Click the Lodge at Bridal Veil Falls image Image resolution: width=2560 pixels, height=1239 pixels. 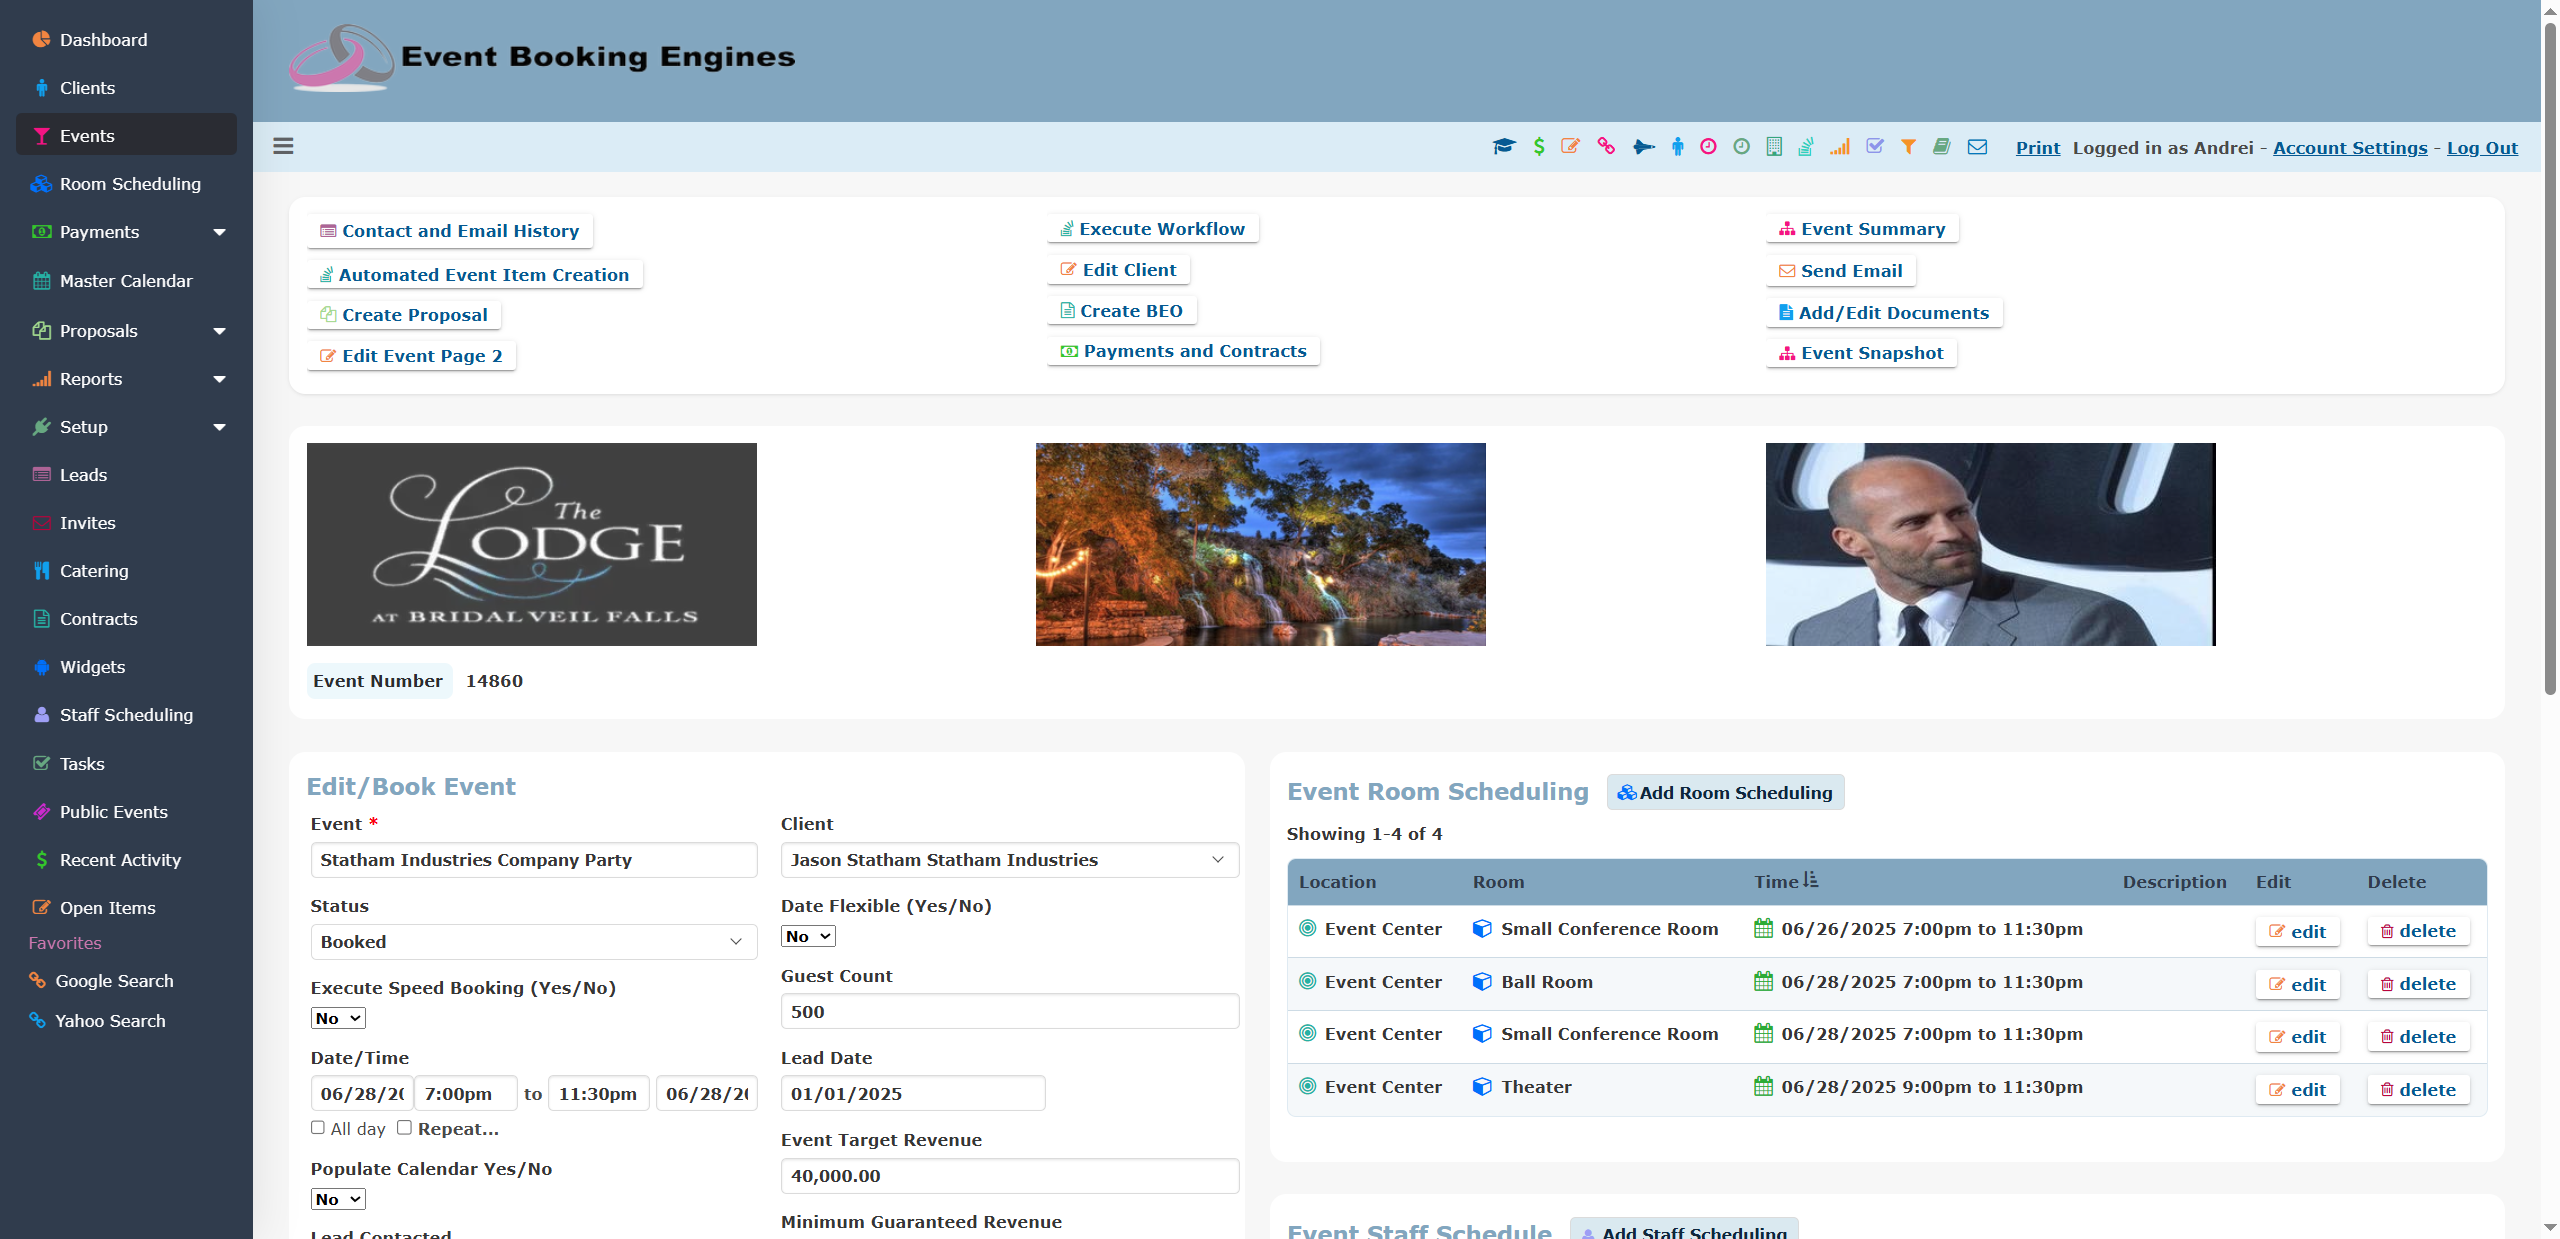[532, 544]
